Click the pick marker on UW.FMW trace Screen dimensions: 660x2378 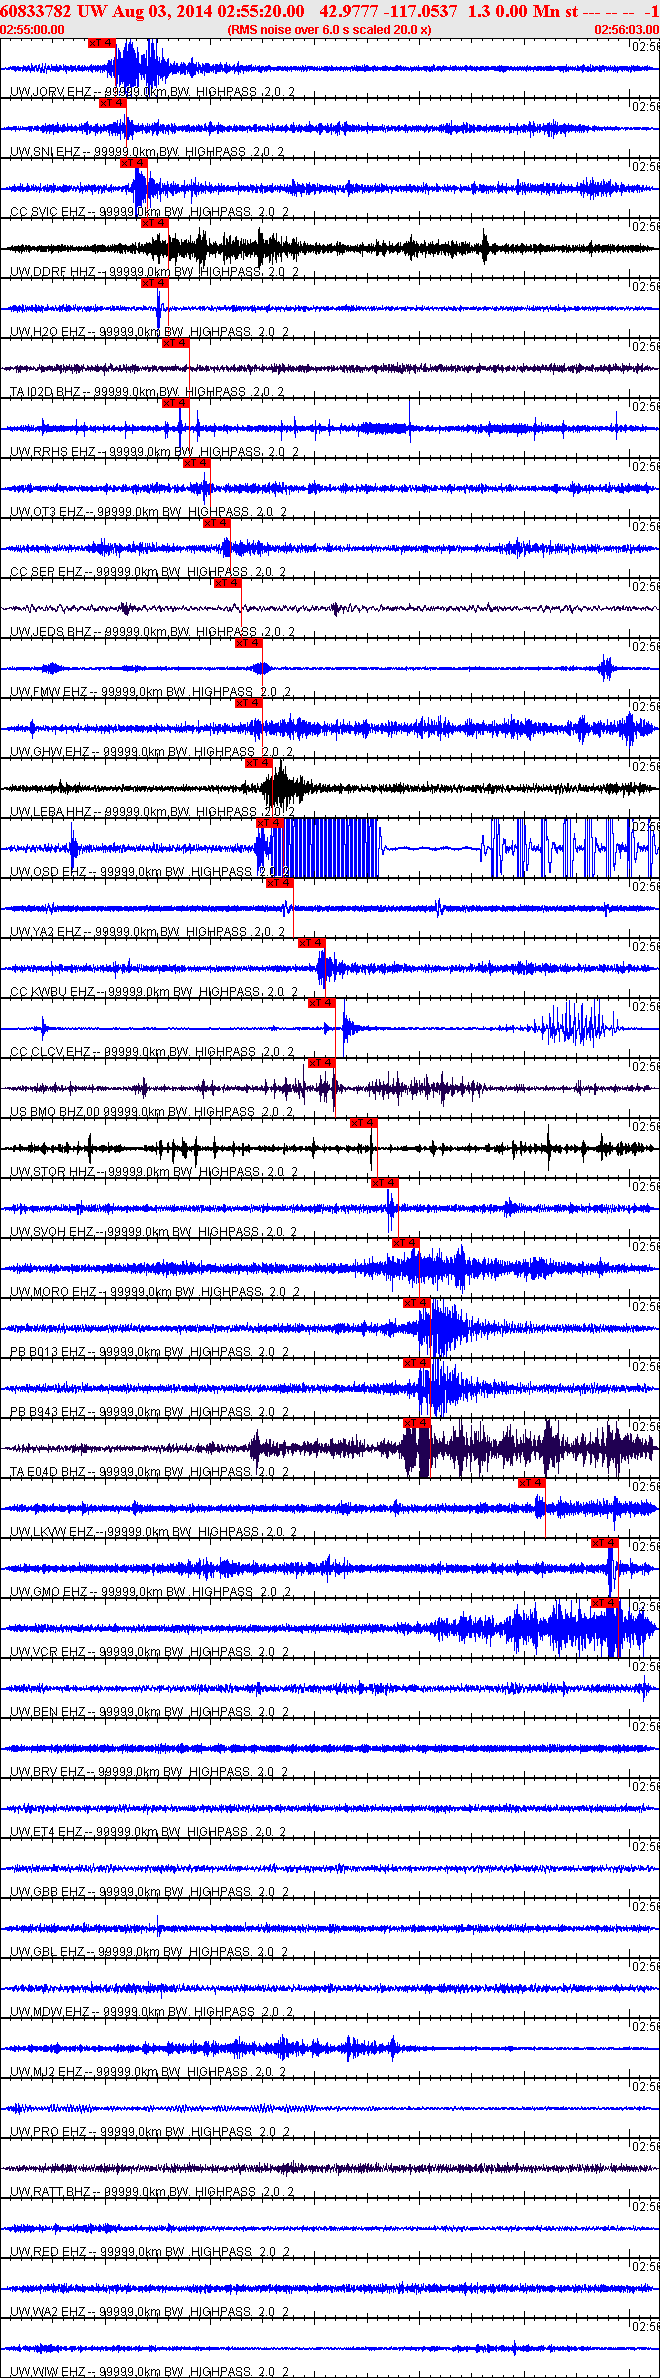tap(249, 643)
